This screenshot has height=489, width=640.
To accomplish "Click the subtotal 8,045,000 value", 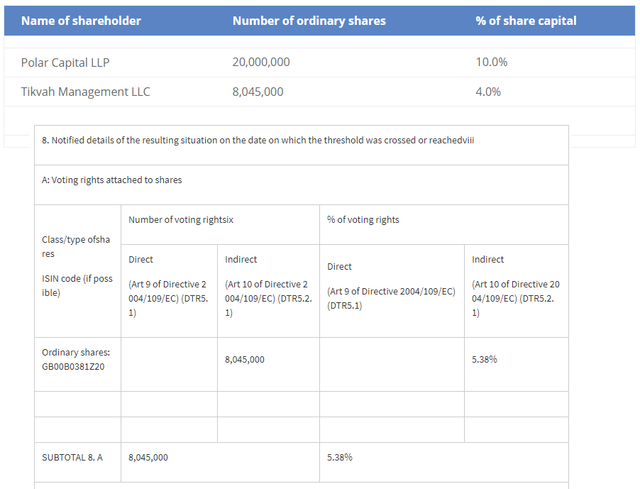I will [x=148, y=458].
